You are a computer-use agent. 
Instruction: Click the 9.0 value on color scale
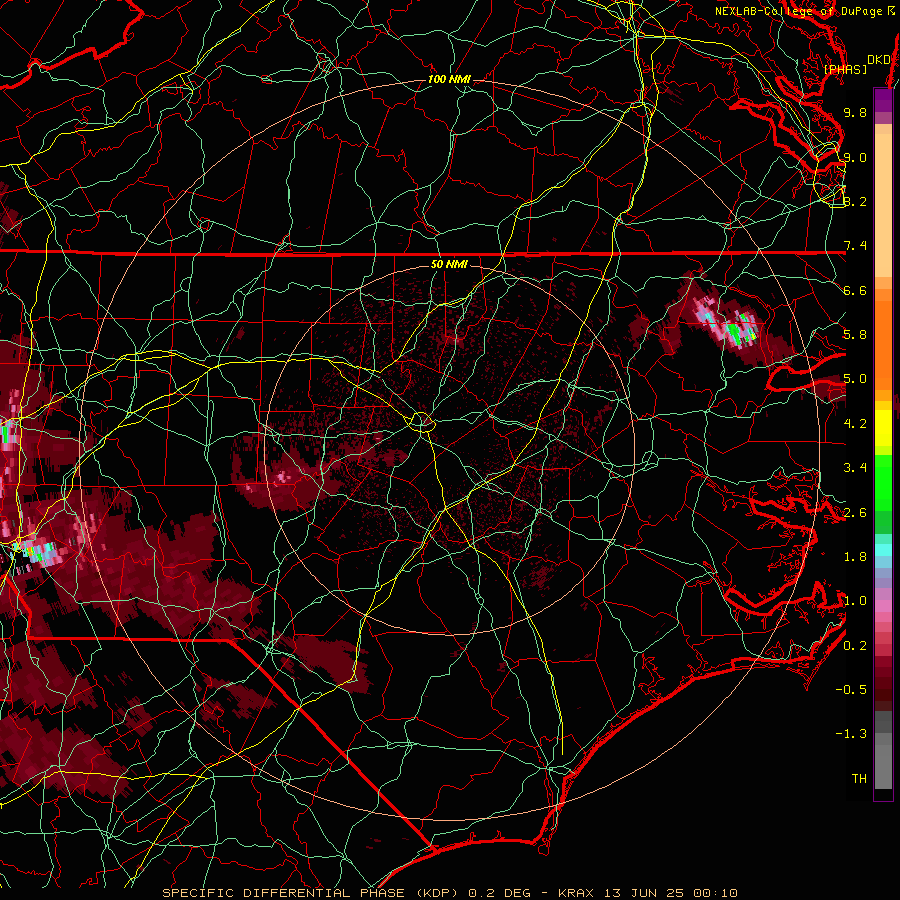pos(855,157)
